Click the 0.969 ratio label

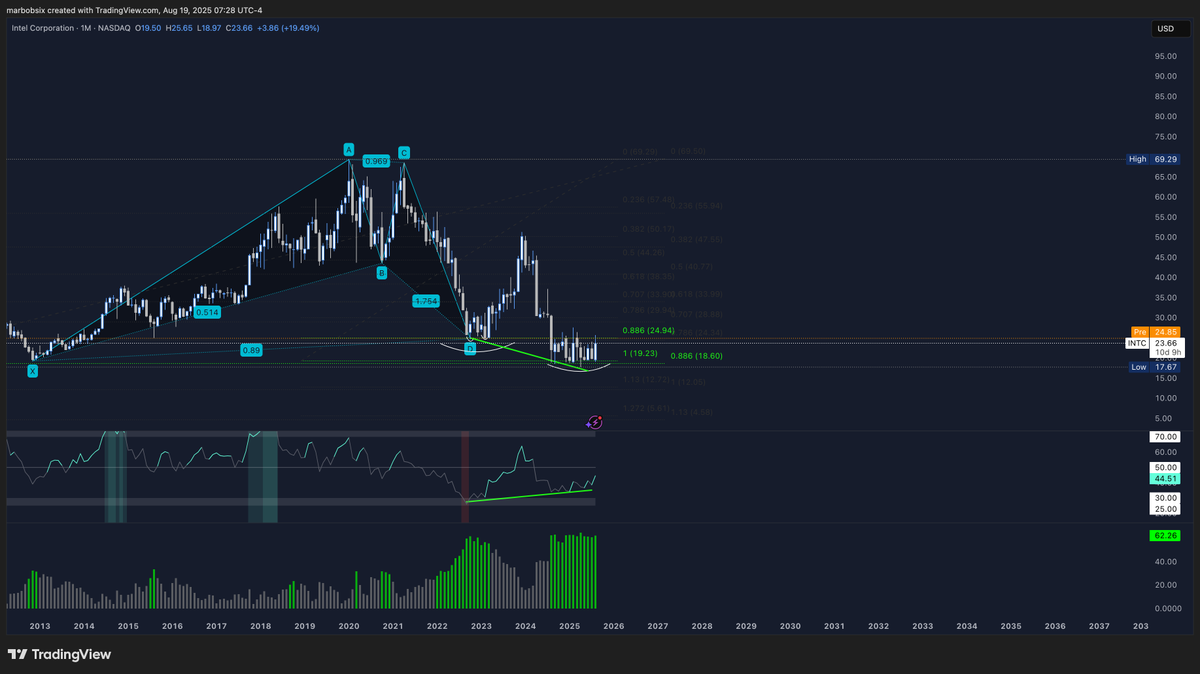pos(376,161)
